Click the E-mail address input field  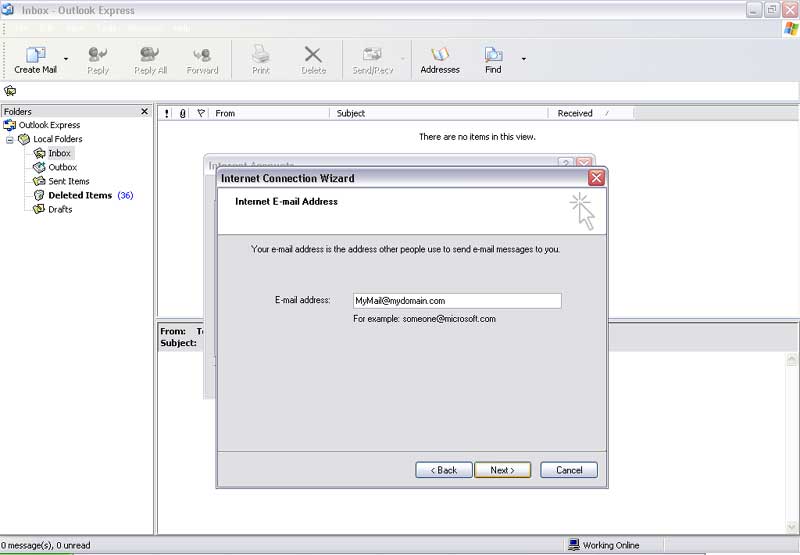(457, 300)
